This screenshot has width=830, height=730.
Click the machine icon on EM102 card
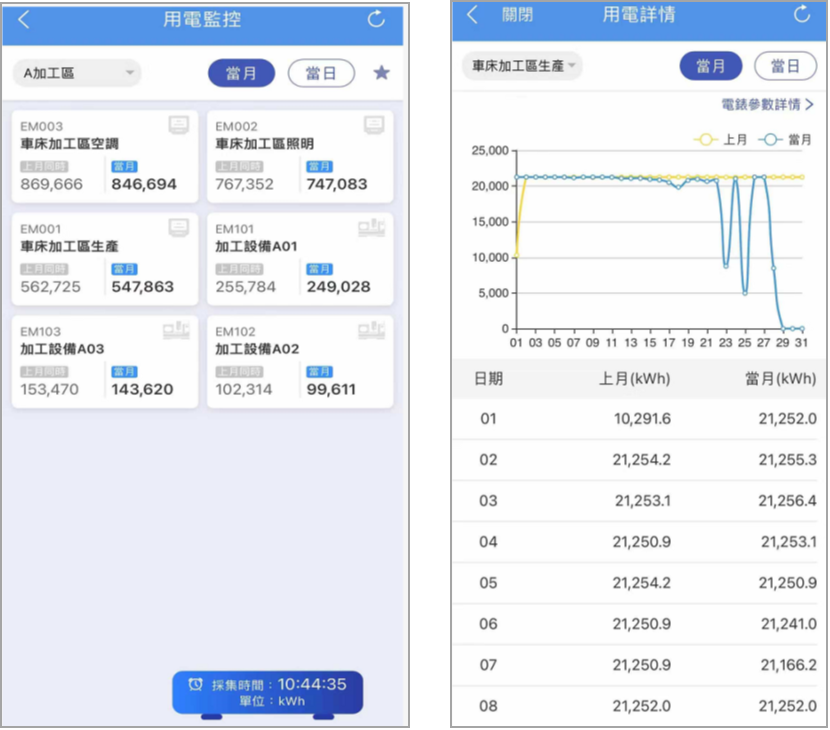371,330
